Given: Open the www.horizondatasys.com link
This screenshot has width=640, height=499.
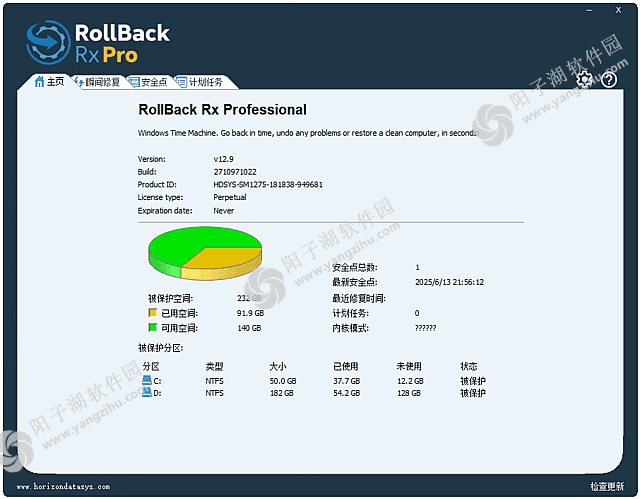Looking at the screenshot, I should tap(63, 486).
